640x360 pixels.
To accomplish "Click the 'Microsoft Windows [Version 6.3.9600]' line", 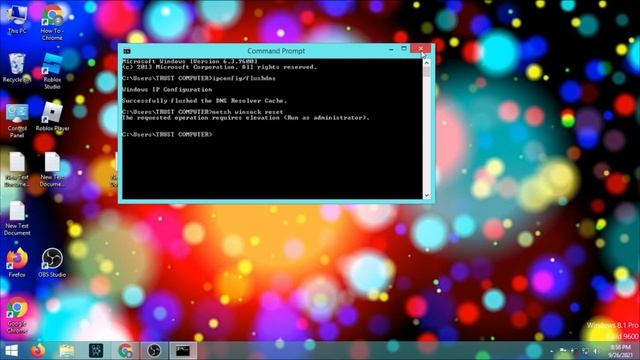I will point(190,61).
